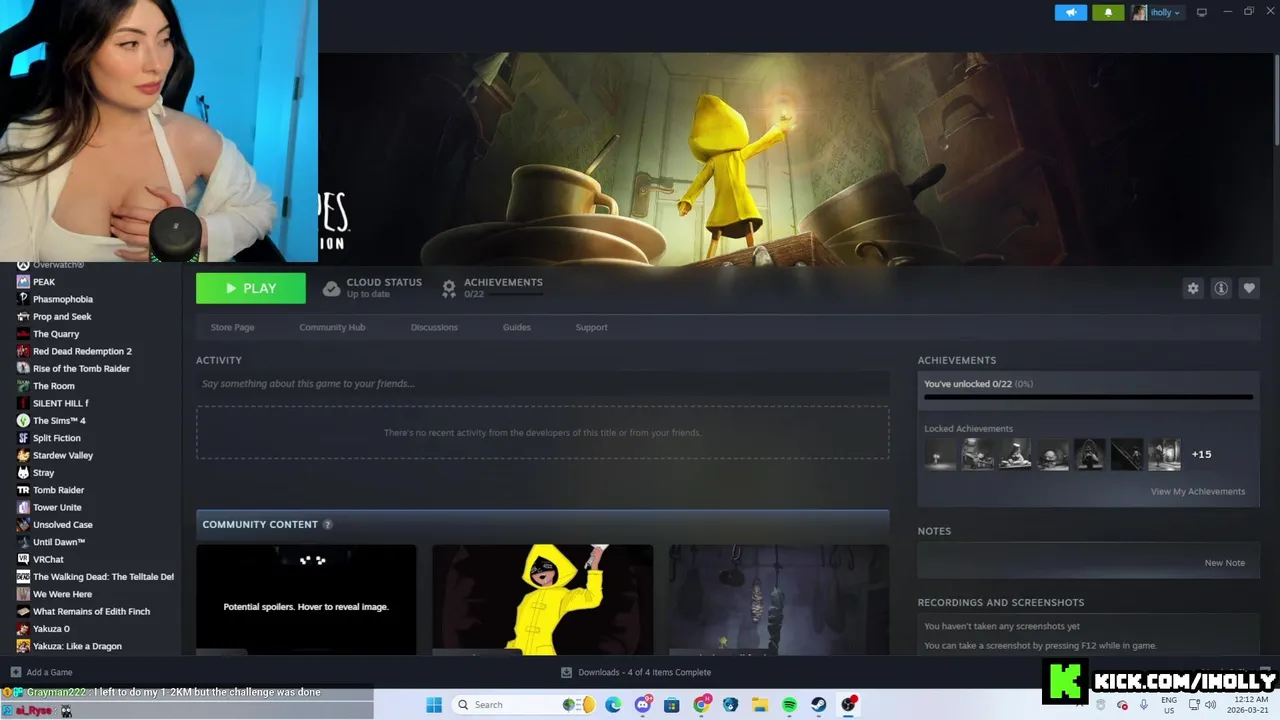The height and width of the screenshot is (720, 1280).
Task: Click Split Fiction game icon
Action: pos(23,438)
